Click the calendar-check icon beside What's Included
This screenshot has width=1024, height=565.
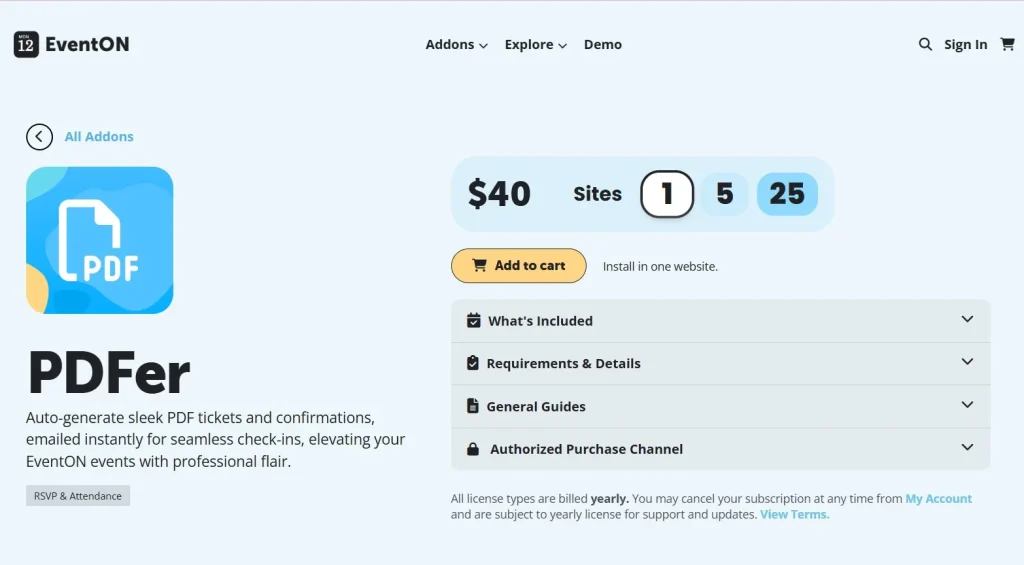click(473, 321)
